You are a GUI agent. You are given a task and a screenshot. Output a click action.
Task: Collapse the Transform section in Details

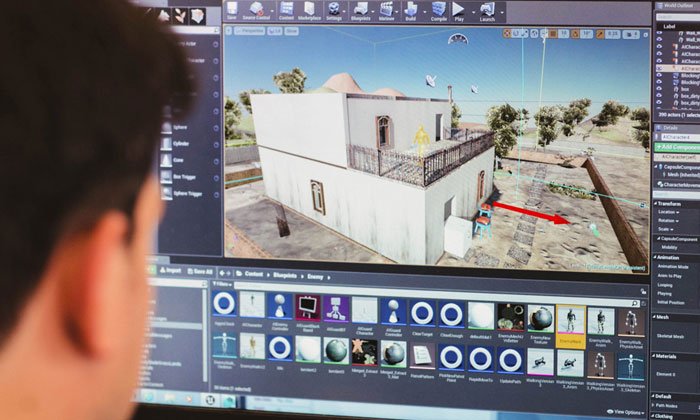pyautogui.click(x=657, y=204)
